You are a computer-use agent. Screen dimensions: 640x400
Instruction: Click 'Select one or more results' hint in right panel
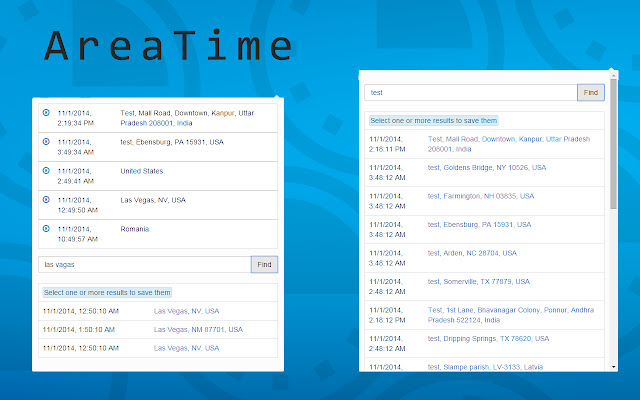click(x=433, y=120)
